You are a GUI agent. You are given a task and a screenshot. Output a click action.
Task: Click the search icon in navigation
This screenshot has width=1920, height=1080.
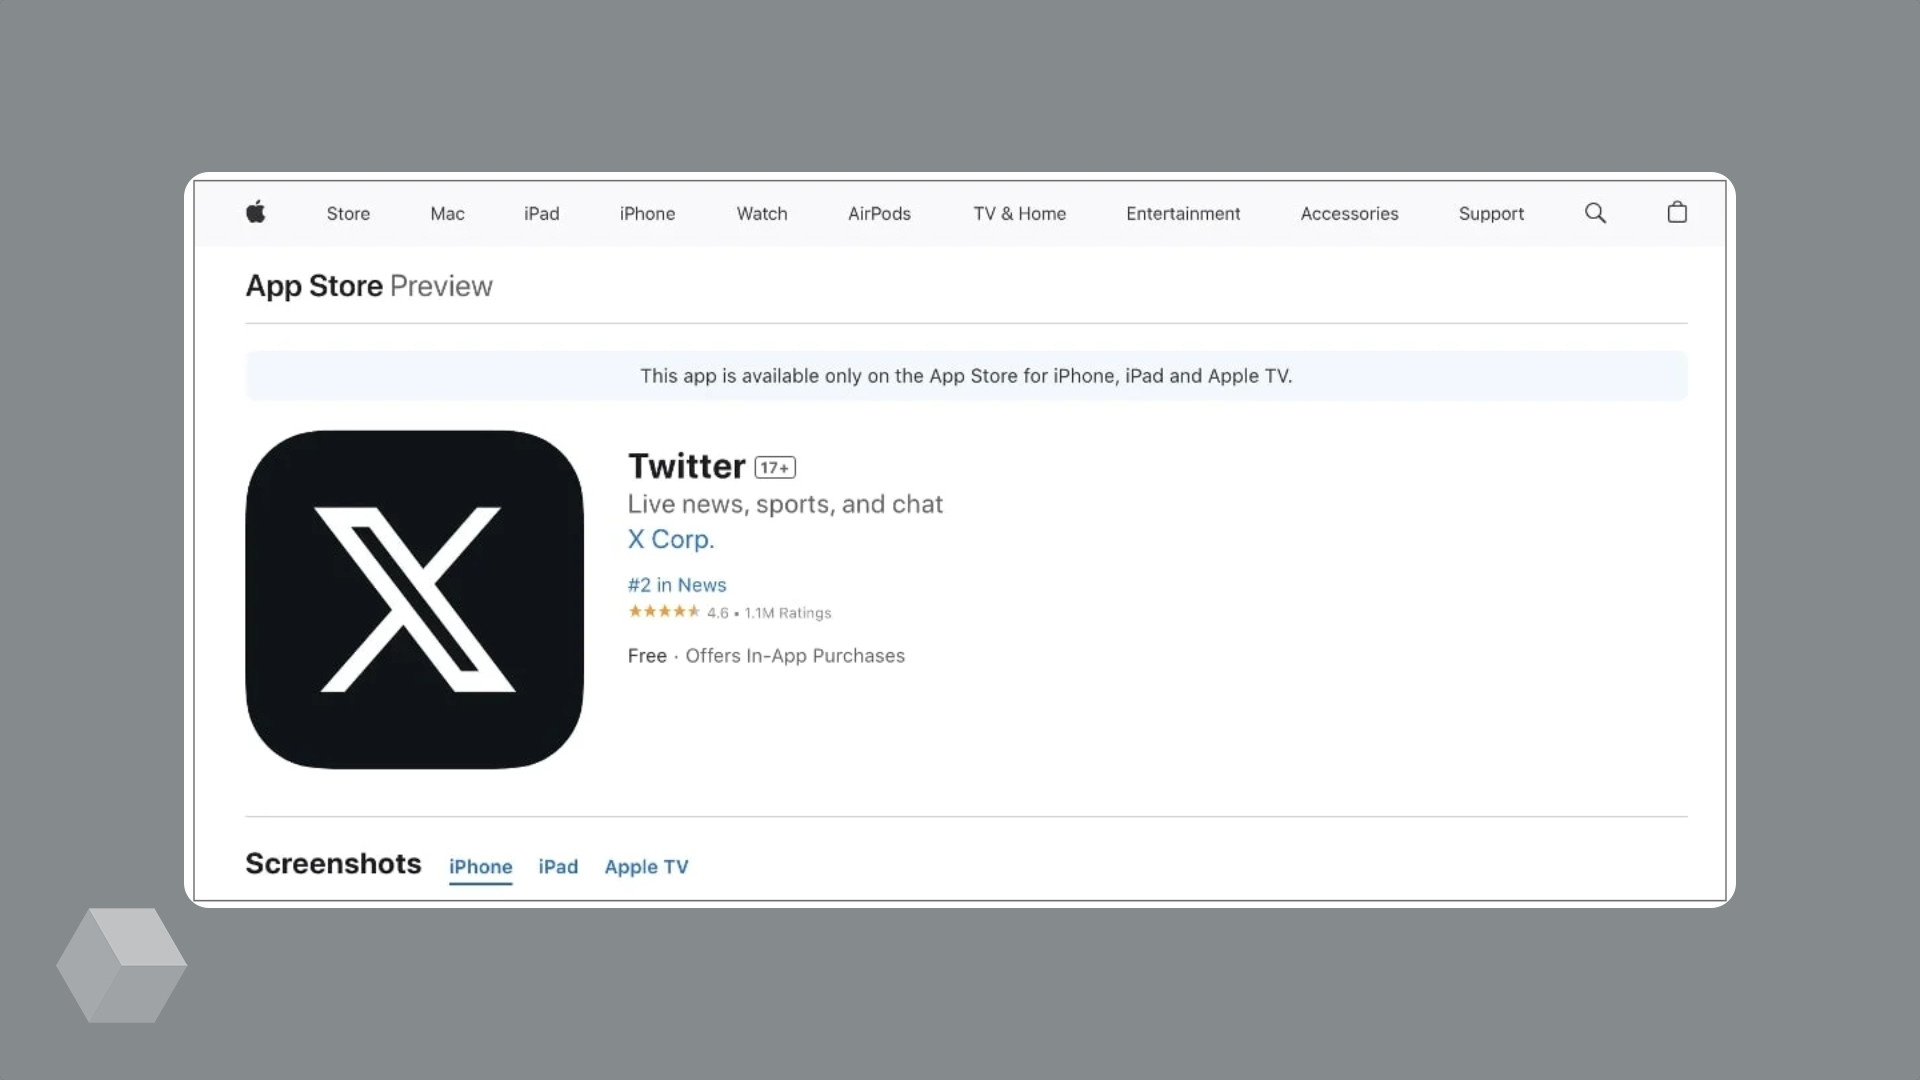tap(1594, 212)
